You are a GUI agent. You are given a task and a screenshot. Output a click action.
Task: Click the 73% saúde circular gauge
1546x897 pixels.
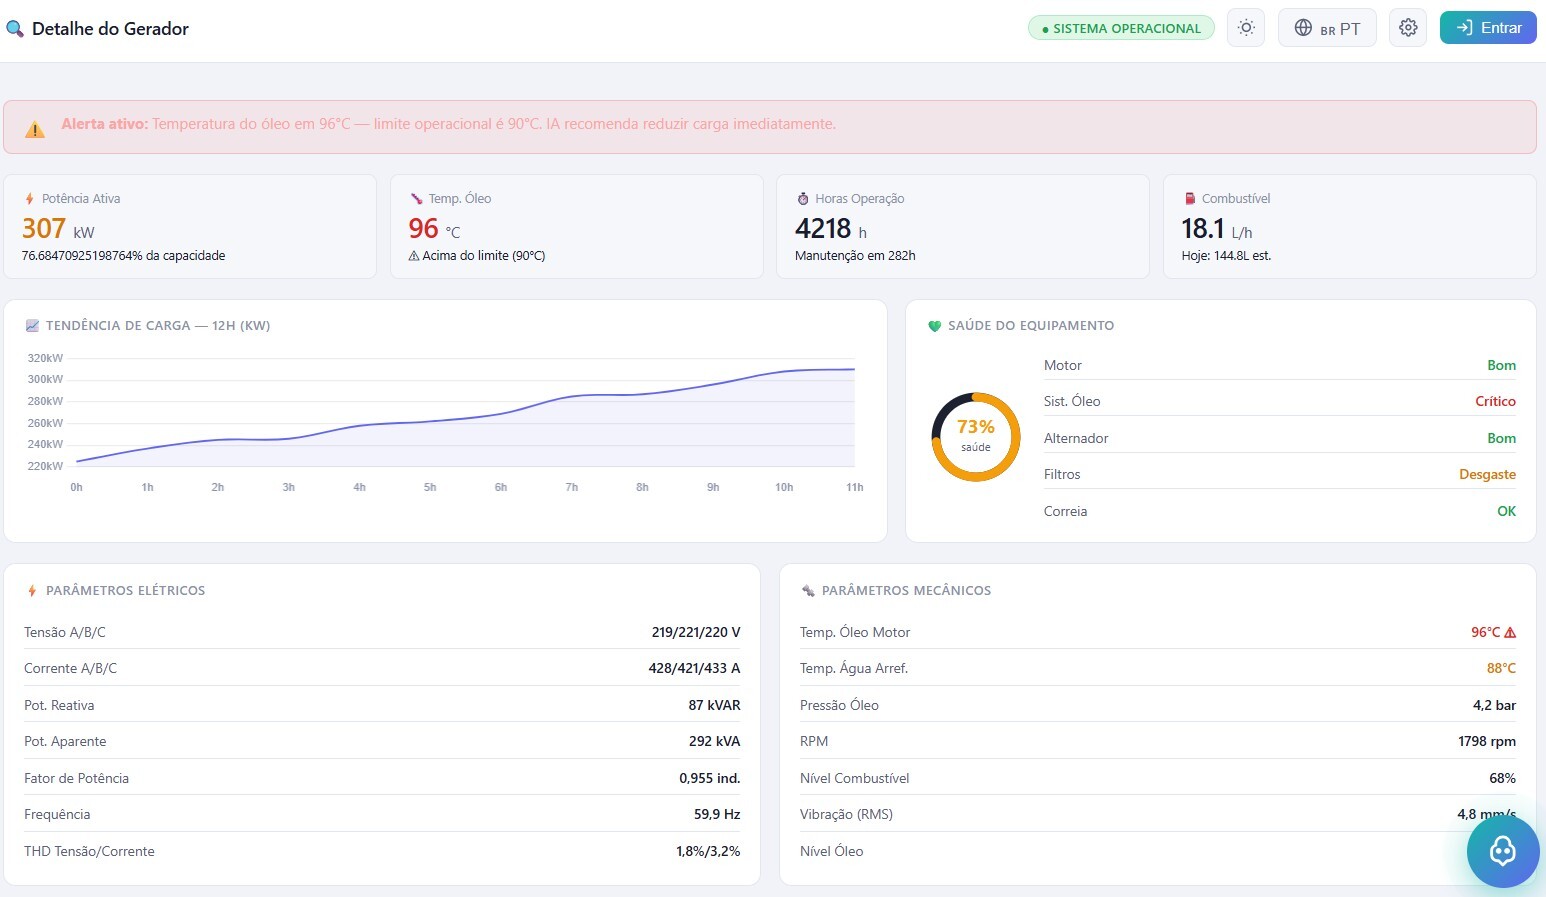(x=976, y=437)
